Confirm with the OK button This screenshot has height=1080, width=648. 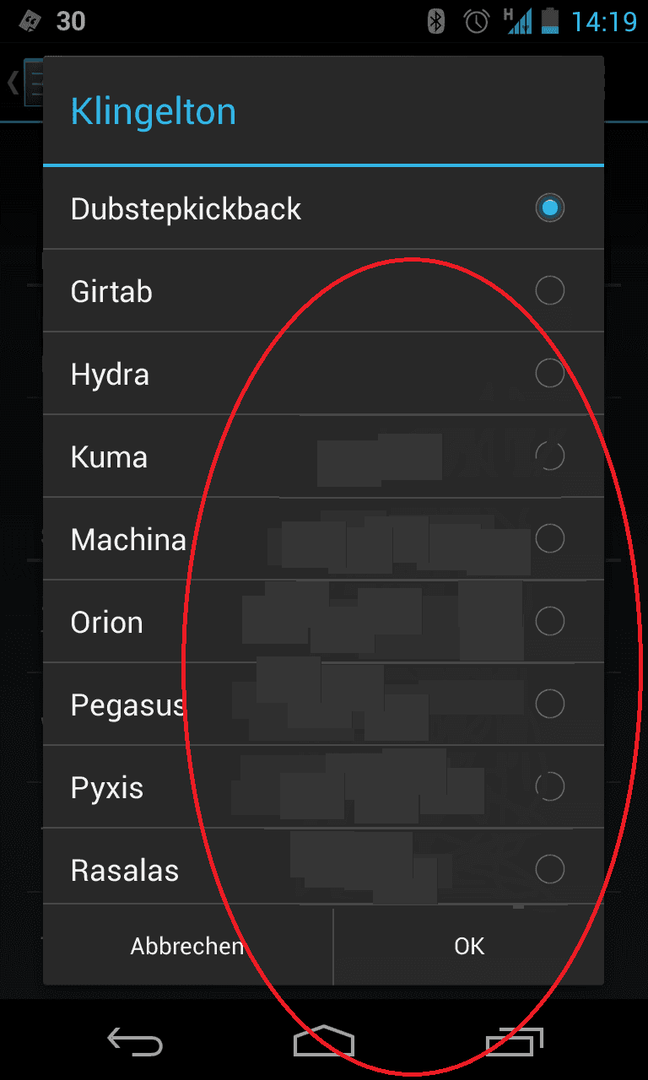coord(469,946)
